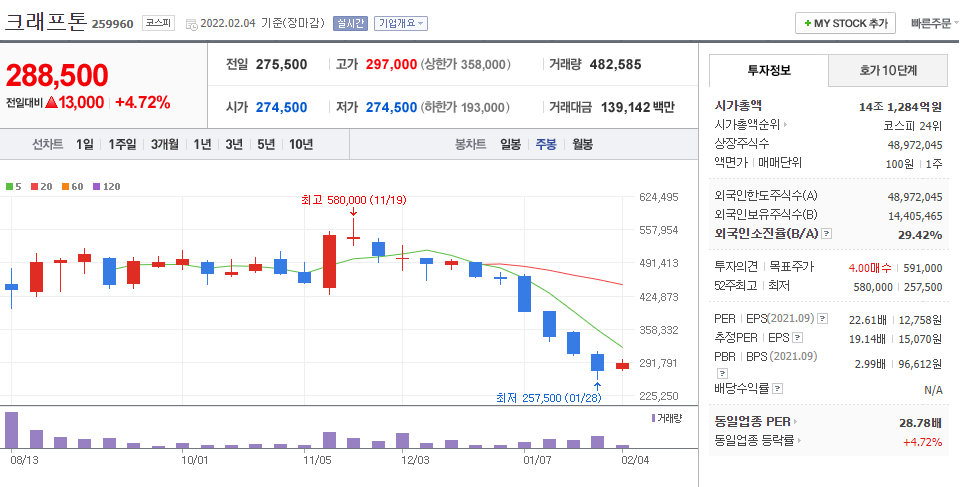Click the 고가 value 297,000
Viewport: 973px width, 487px height.
click(392, 65)
